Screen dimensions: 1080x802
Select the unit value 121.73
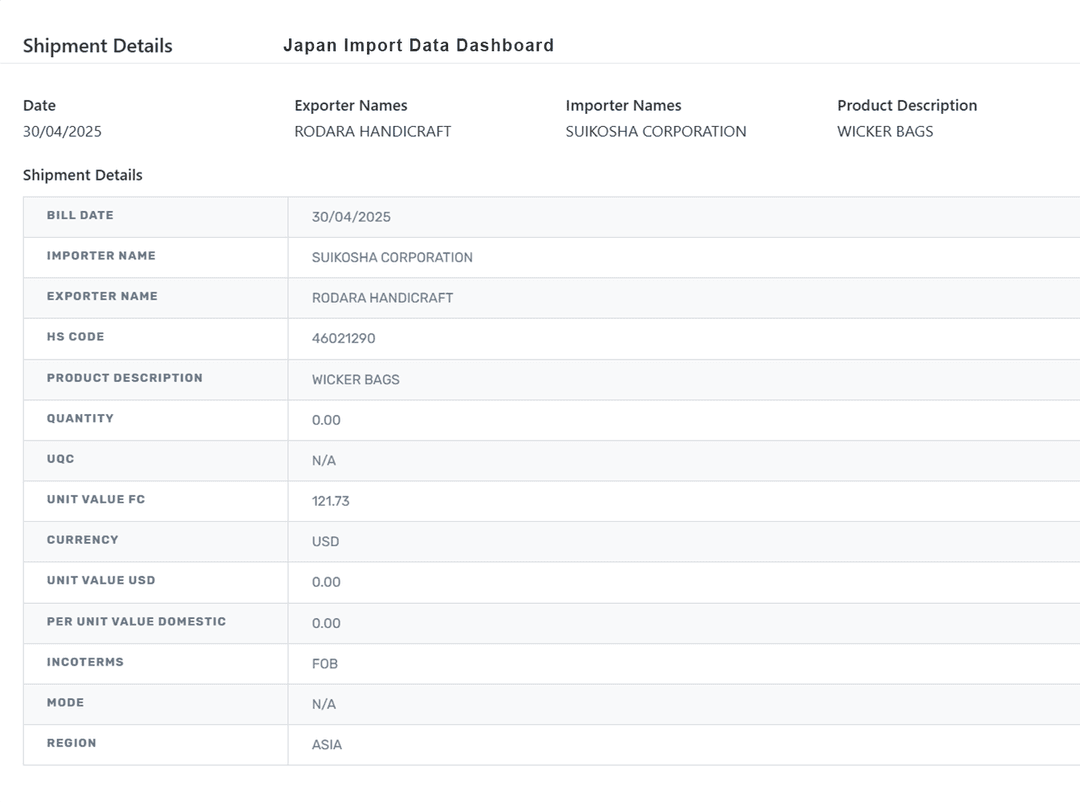coord(330,501)
